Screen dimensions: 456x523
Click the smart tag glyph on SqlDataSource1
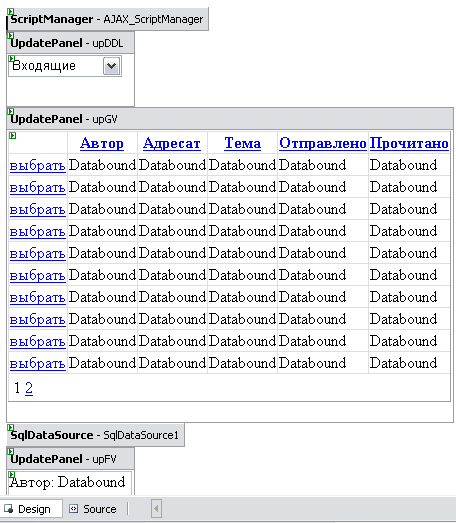11,428
